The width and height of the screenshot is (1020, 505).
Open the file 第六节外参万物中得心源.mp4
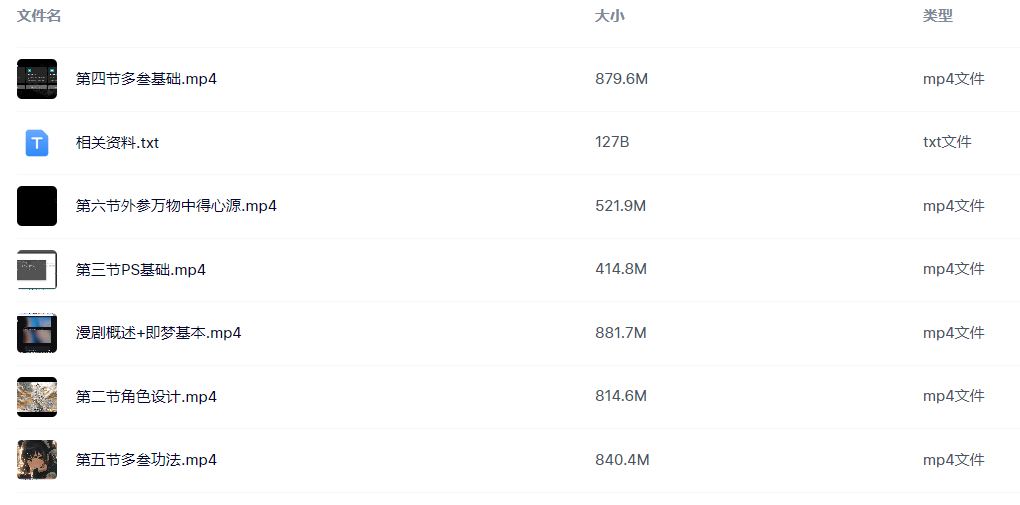176,206
